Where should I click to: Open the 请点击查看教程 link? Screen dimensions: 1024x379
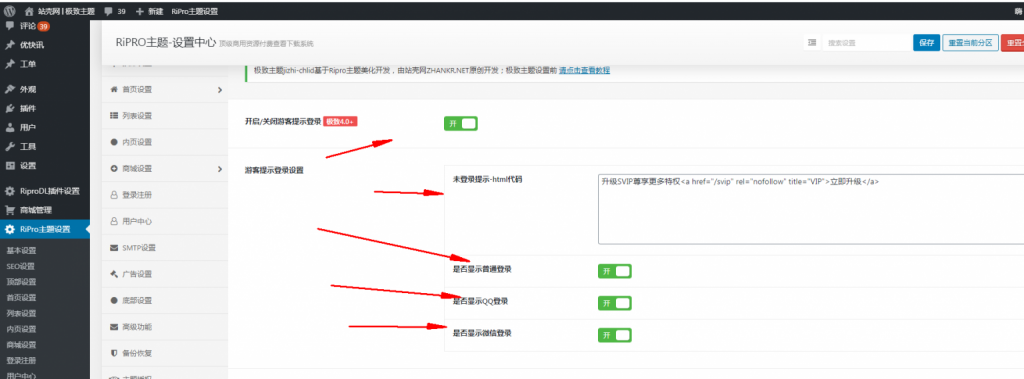click(584, 70)
